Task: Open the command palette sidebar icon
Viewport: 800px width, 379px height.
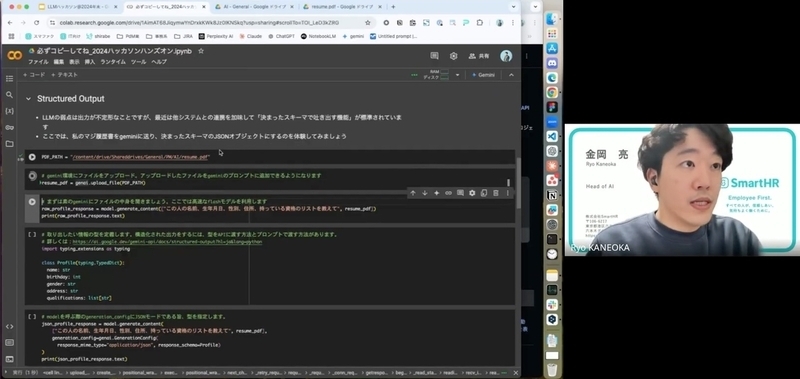Action: coord(9,343)
